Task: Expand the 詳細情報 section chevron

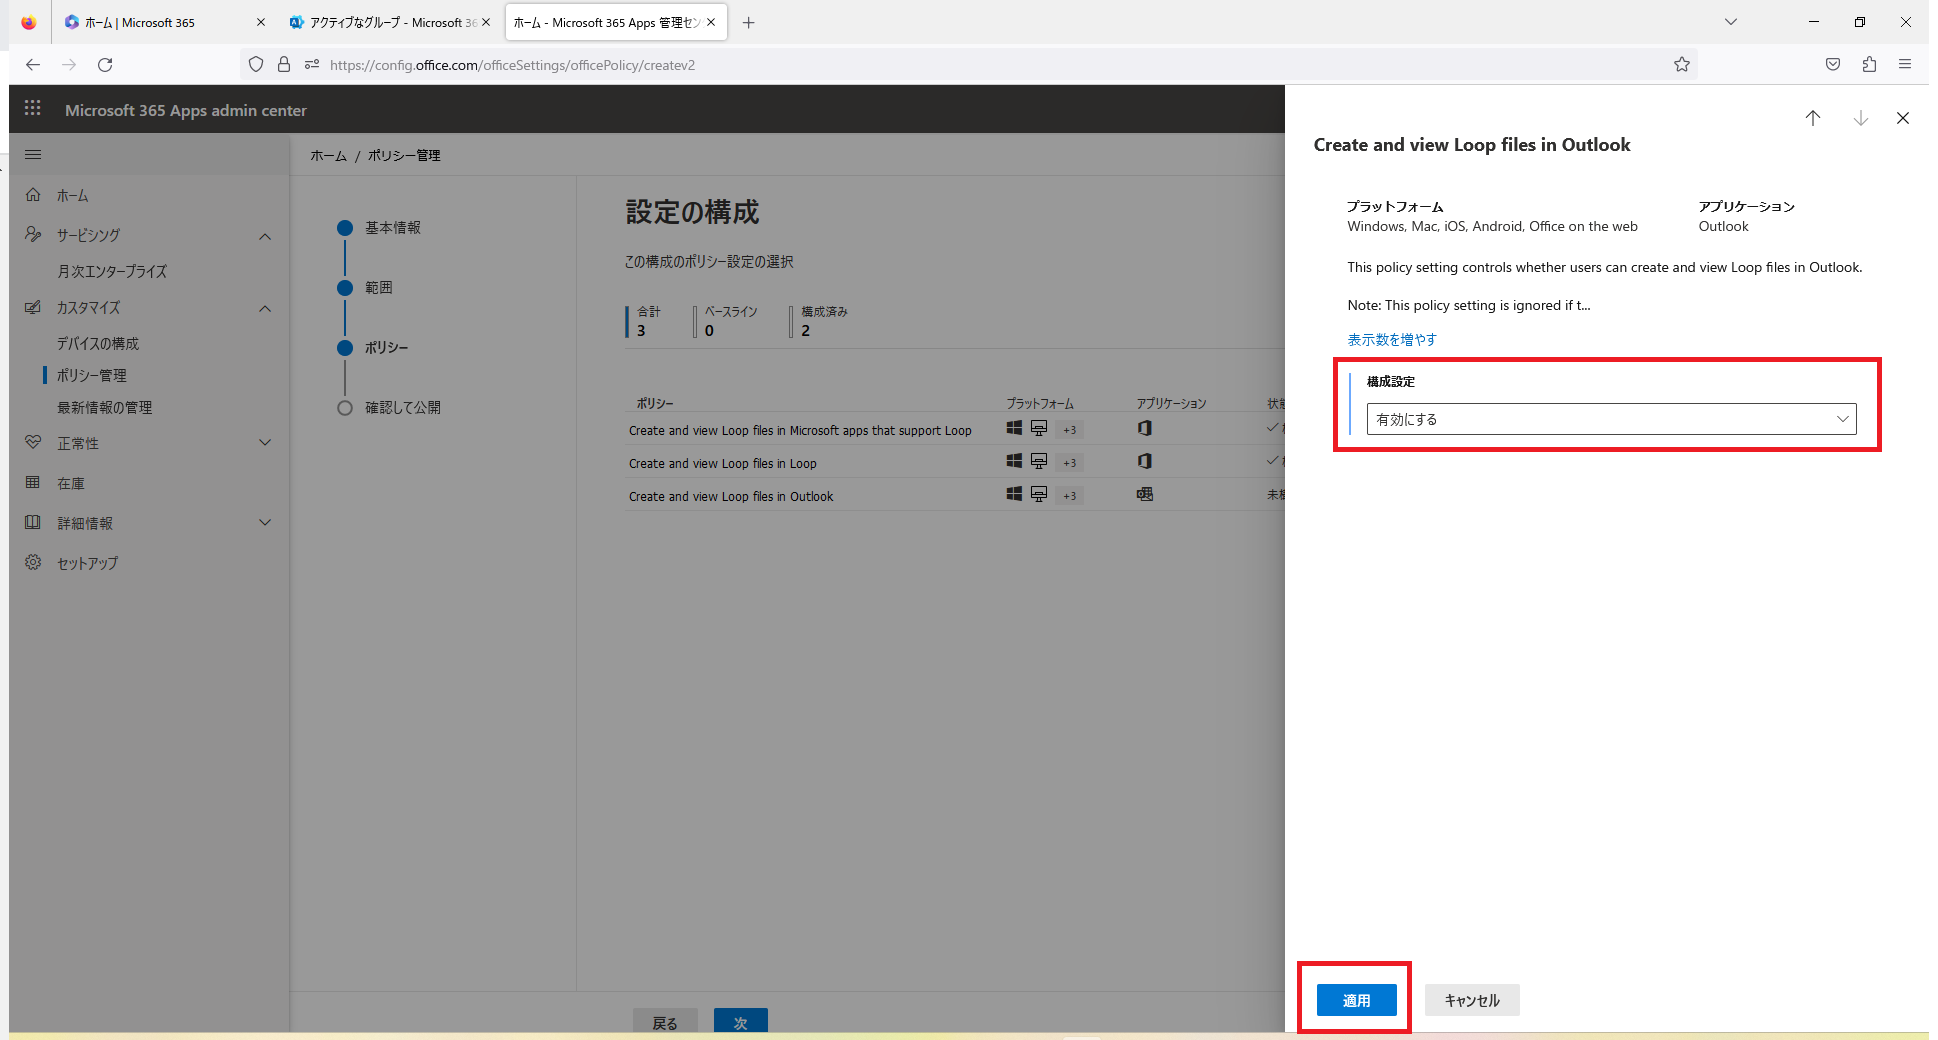Action: [x=265, y=522]
